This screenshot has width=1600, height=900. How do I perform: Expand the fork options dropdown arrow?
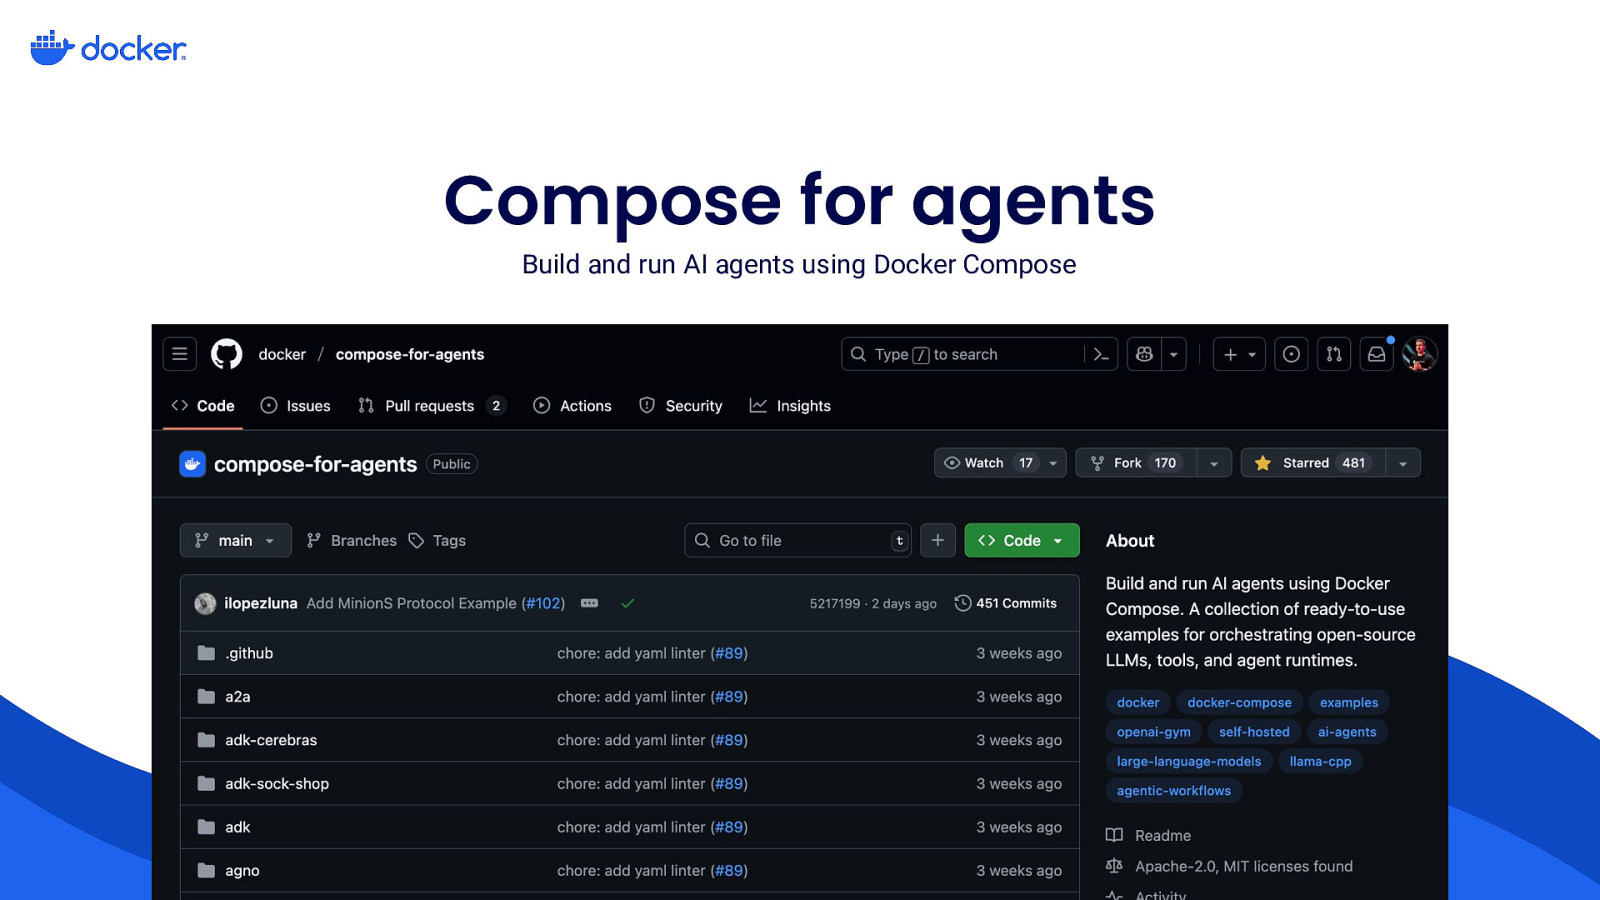(1214, 463)
